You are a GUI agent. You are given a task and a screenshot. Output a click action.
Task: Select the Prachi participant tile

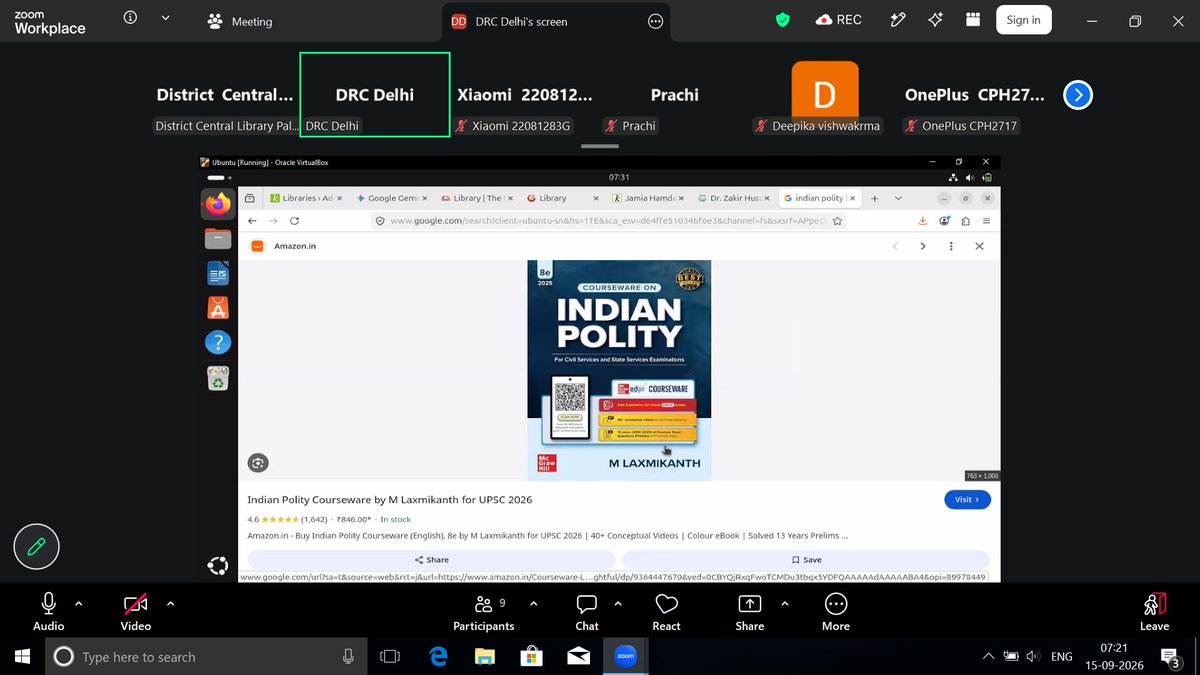(x=675, y=96)
